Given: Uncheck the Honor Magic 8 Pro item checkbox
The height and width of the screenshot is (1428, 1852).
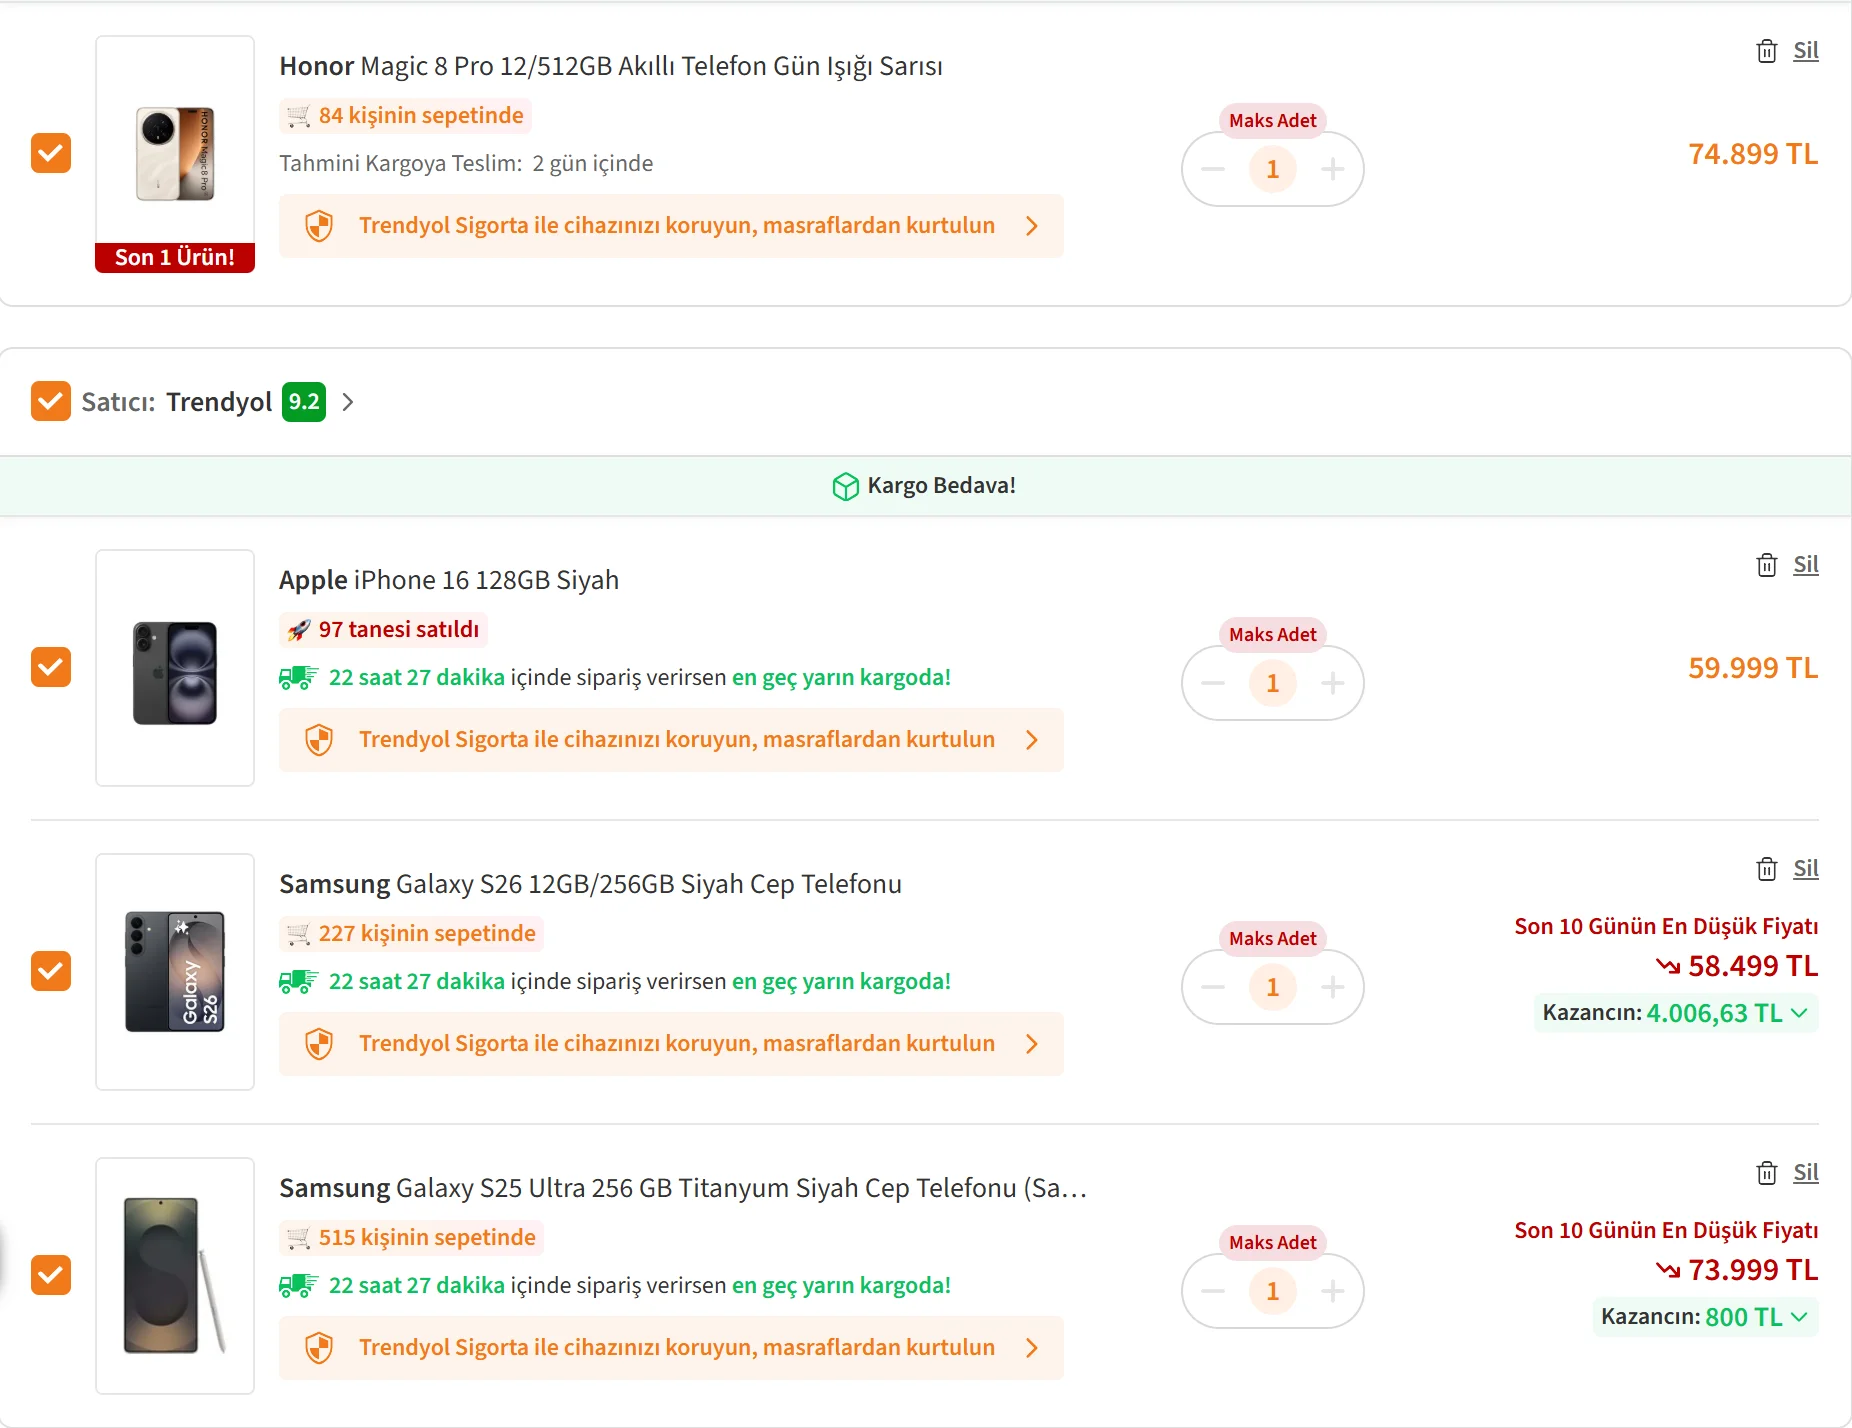Looking at the screenshot, I should coord(51,153).
